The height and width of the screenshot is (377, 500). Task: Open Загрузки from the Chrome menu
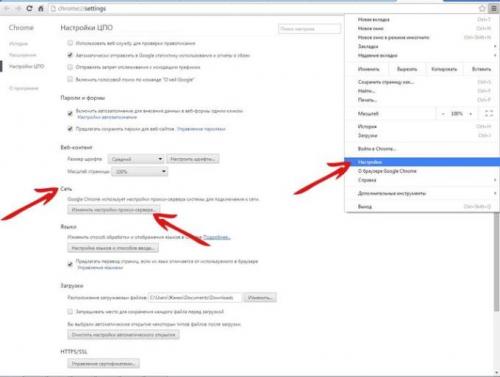[x=422, y=135]
